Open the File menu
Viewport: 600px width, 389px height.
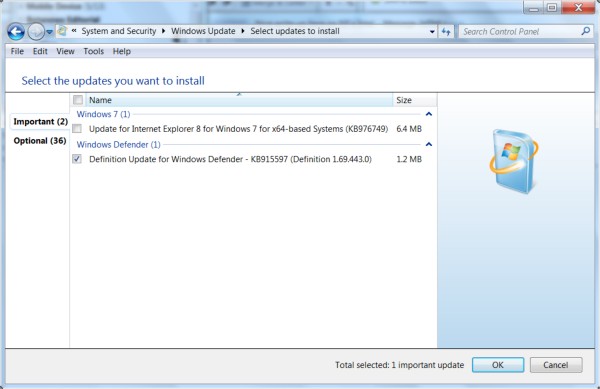point(17,51)
